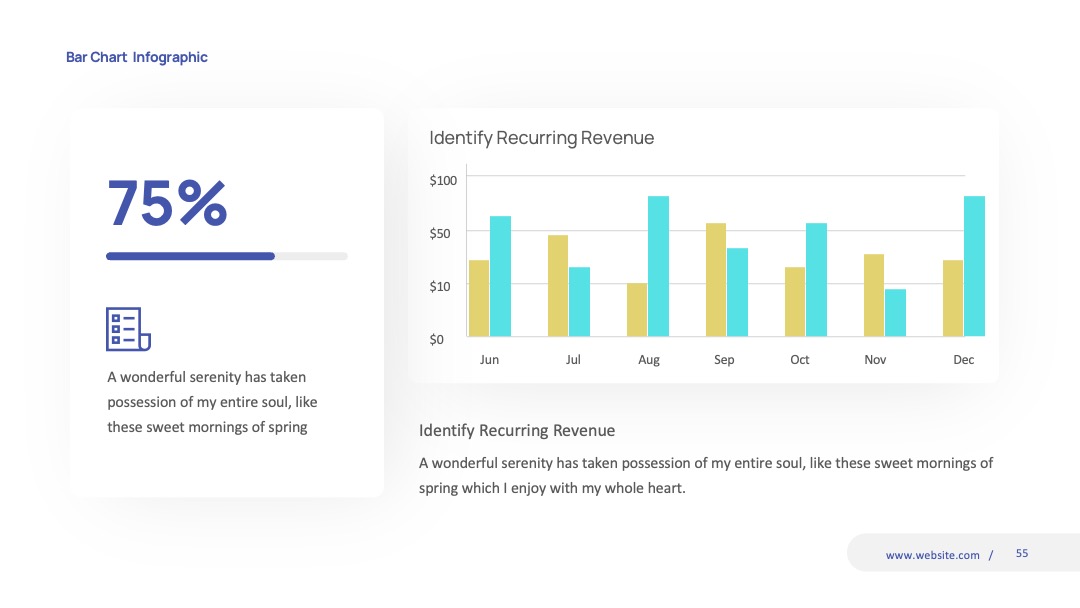Viewport: 1080px width, 608px height.
Task: Click the Dec month label
Action: click(964, 359)
